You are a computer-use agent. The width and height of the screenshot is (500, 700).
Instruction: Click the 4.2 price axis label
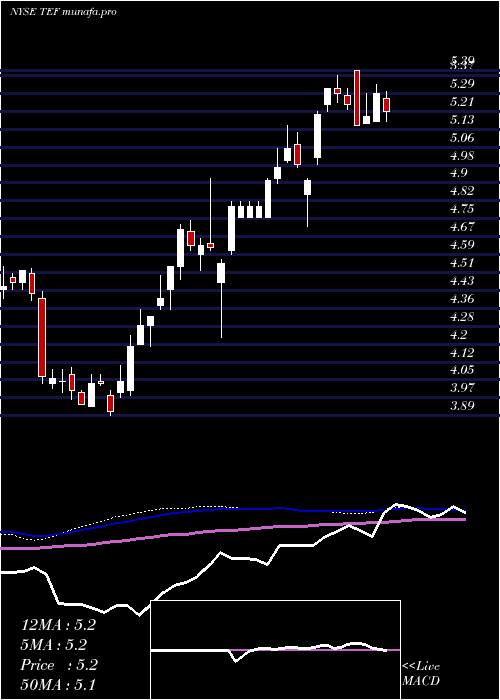point(458,334)
